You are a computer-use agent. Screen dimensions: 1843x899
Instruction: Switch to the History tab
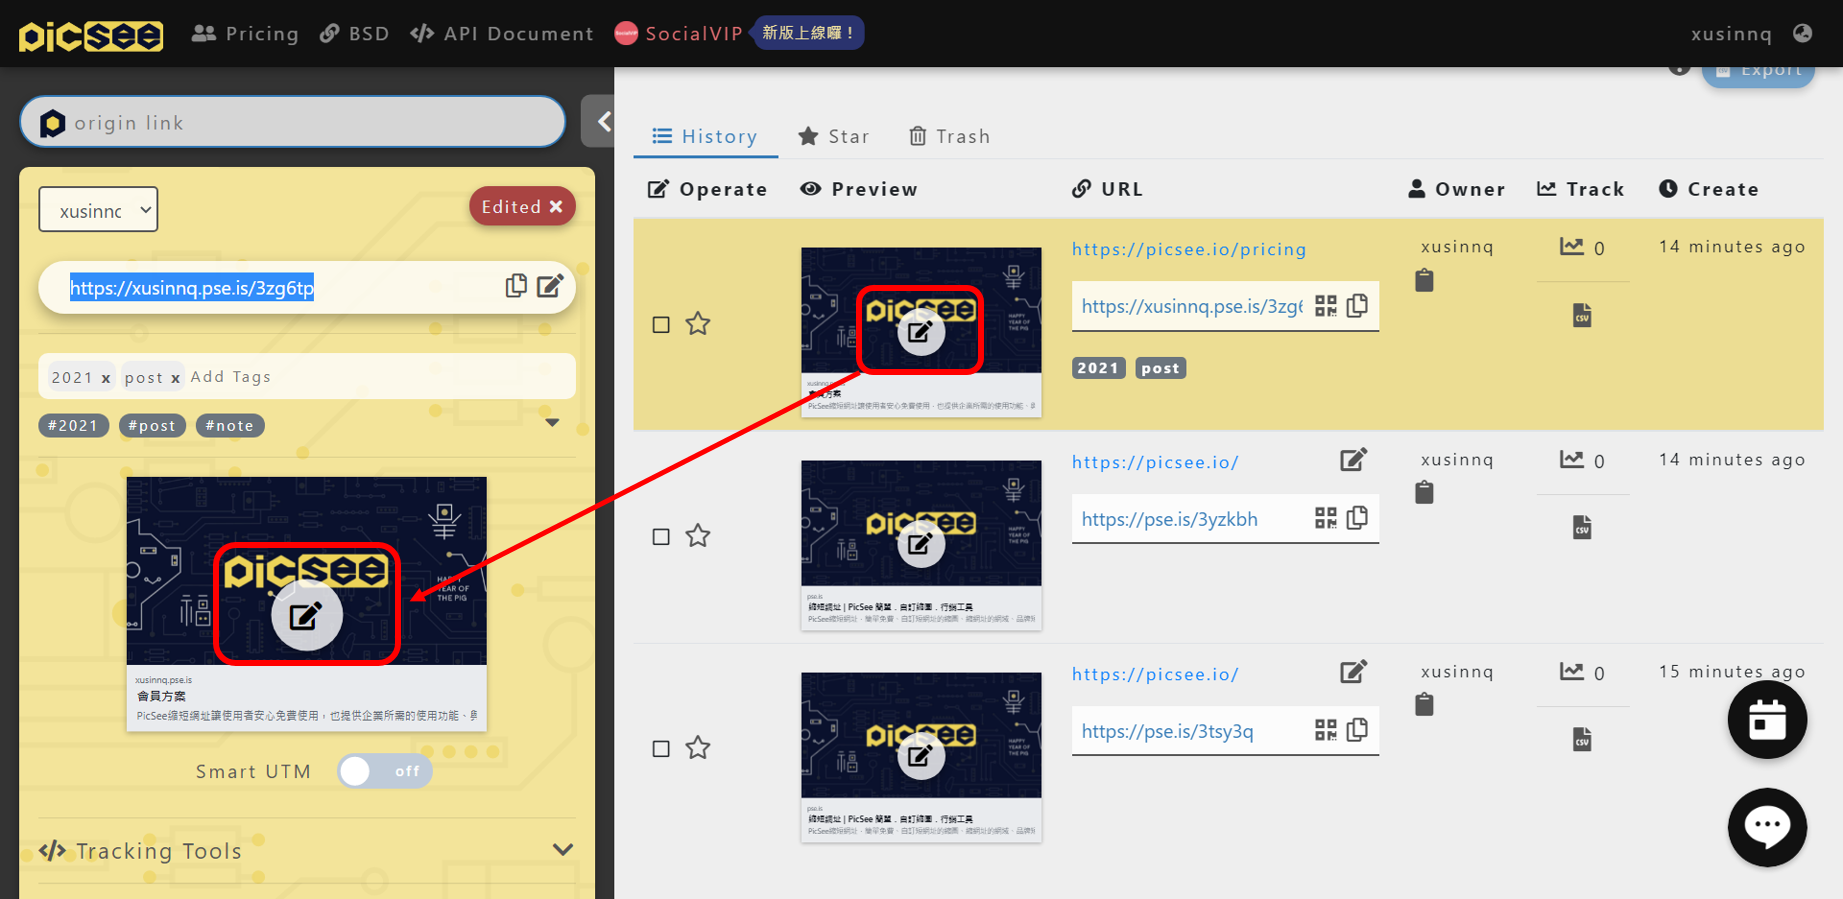tap(705, 136)
